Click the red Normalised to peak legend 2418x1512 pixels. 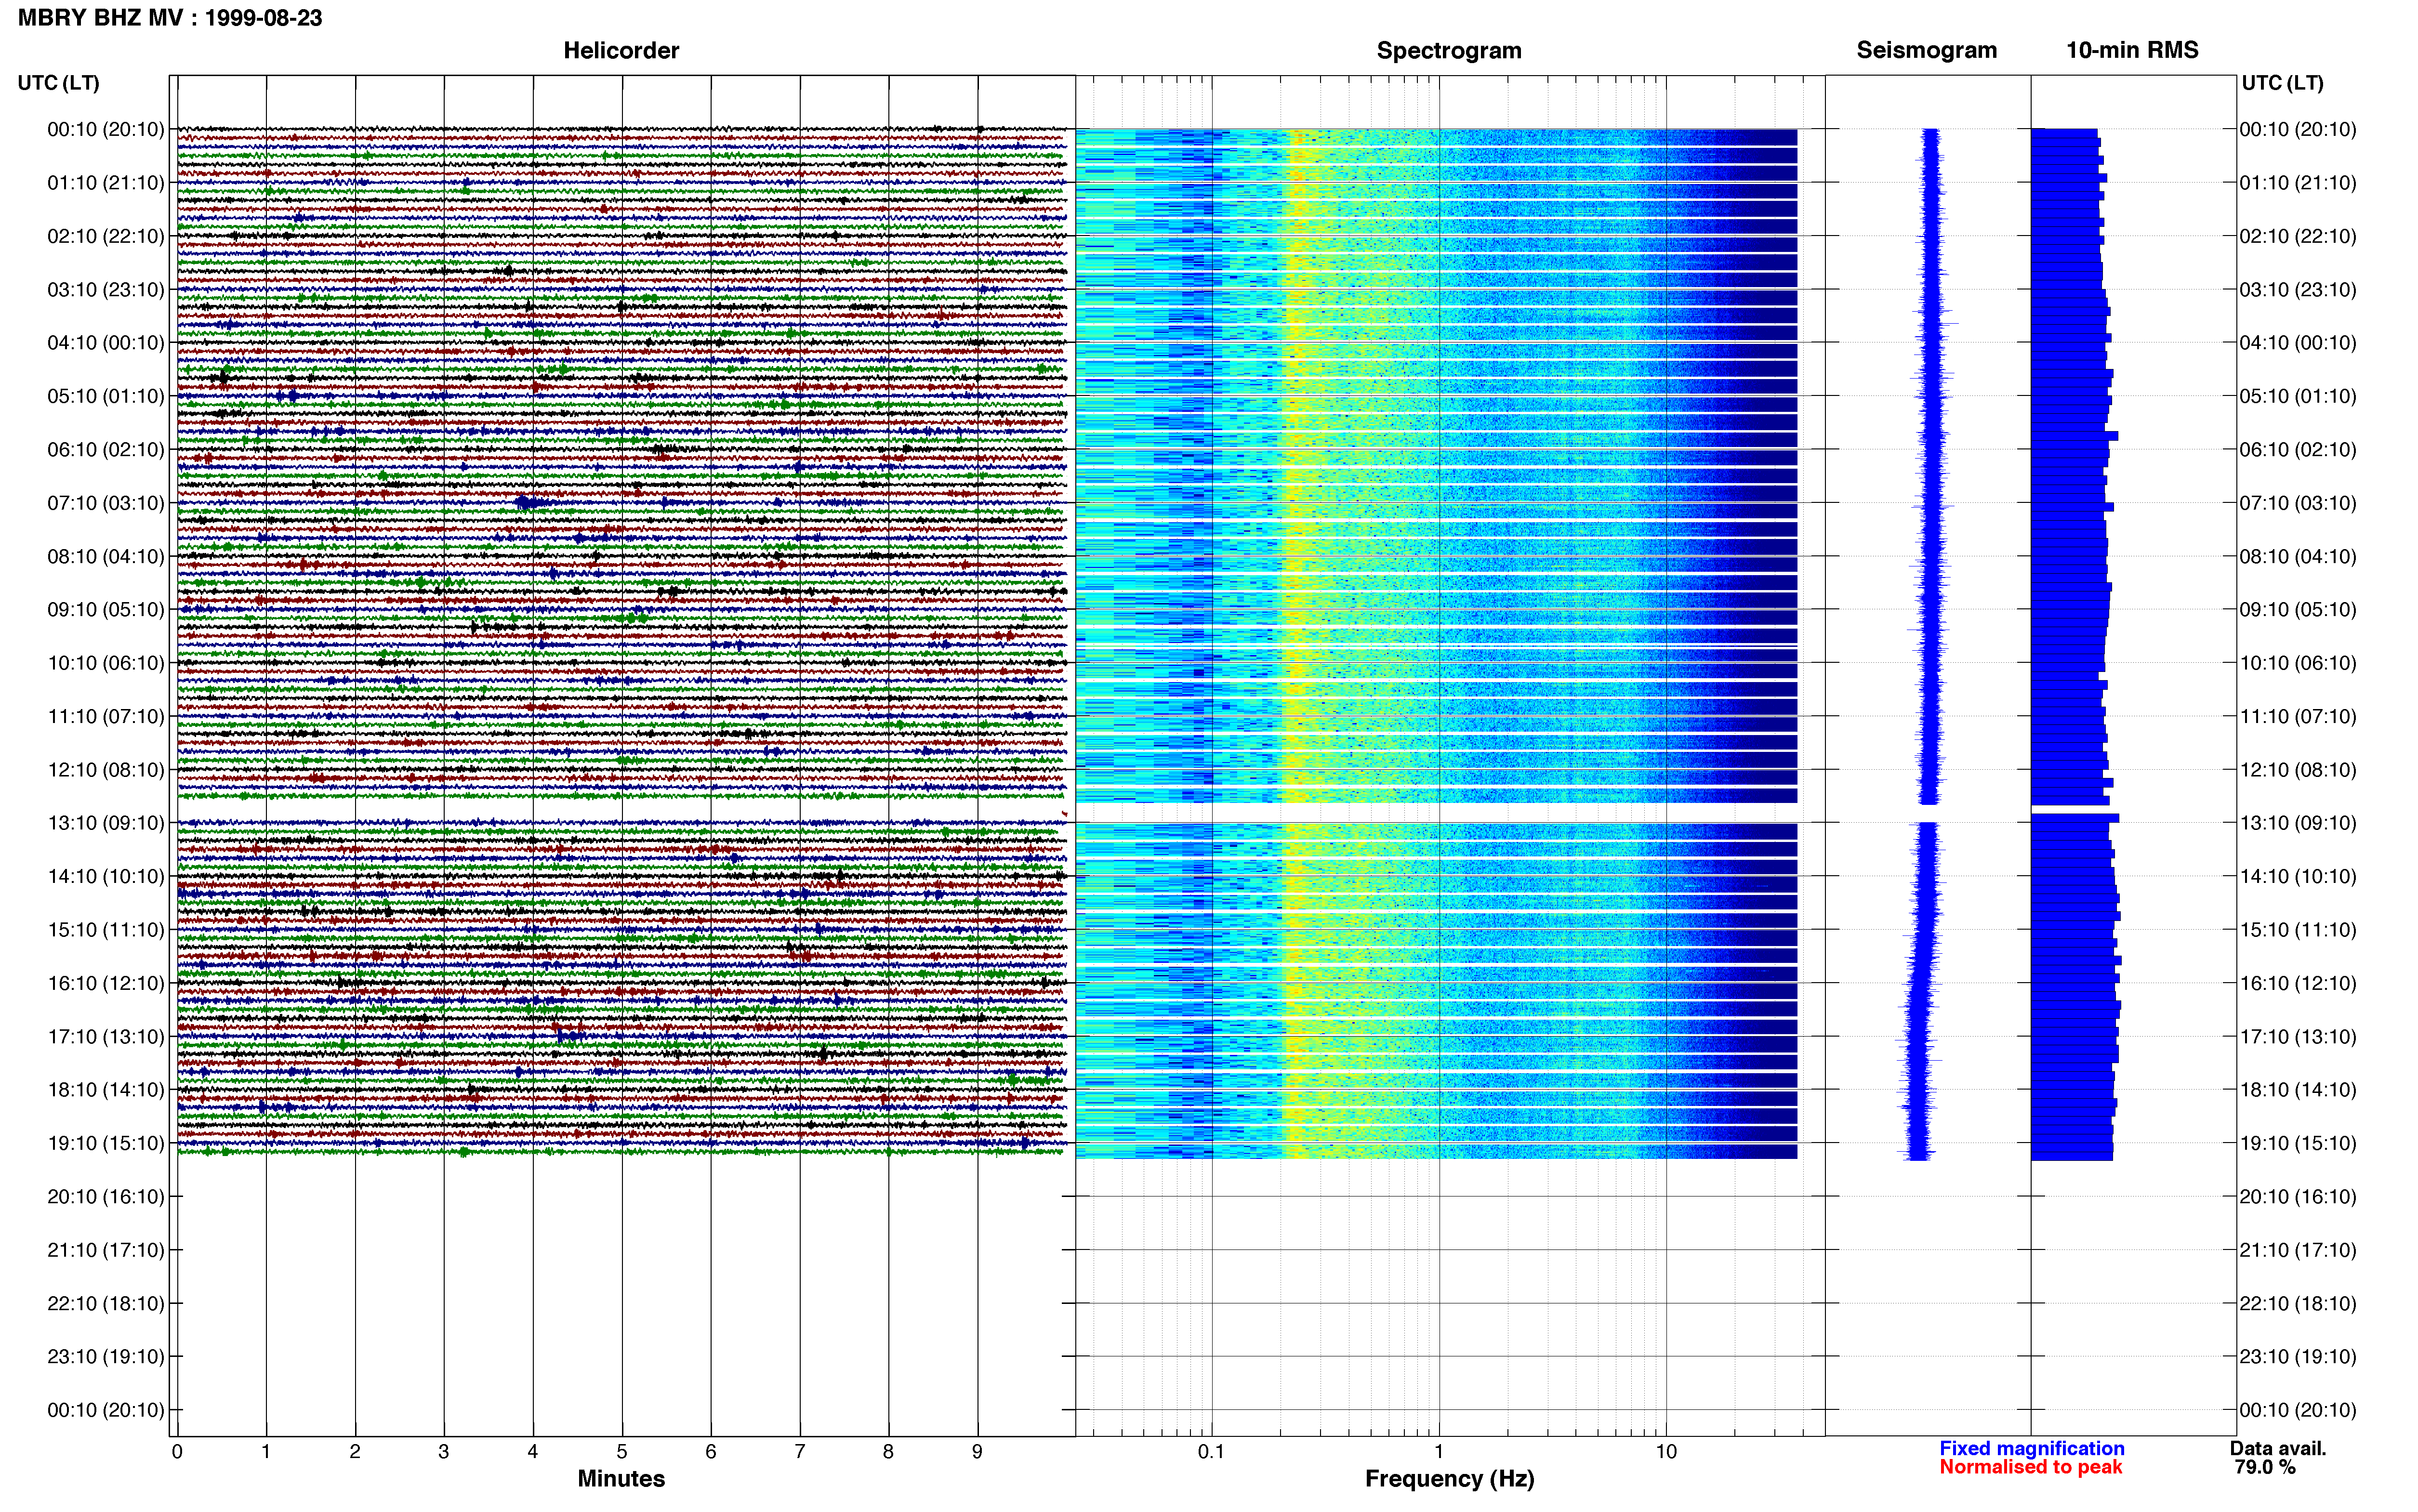[2030, 1467]
